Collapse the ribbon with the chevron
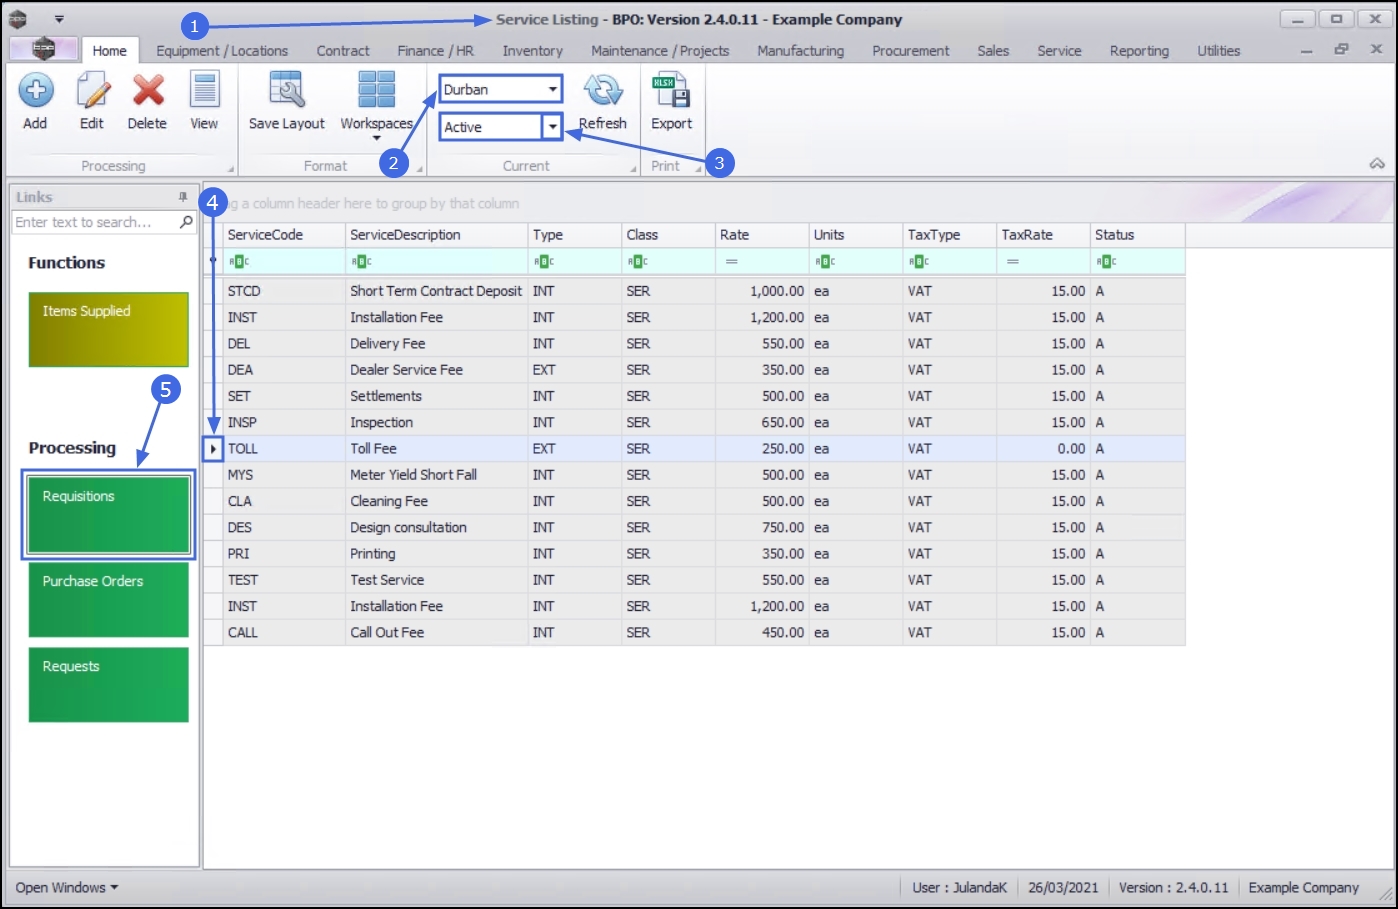The height and width of the screenshot is (909, 1398). coord(1377,163)
